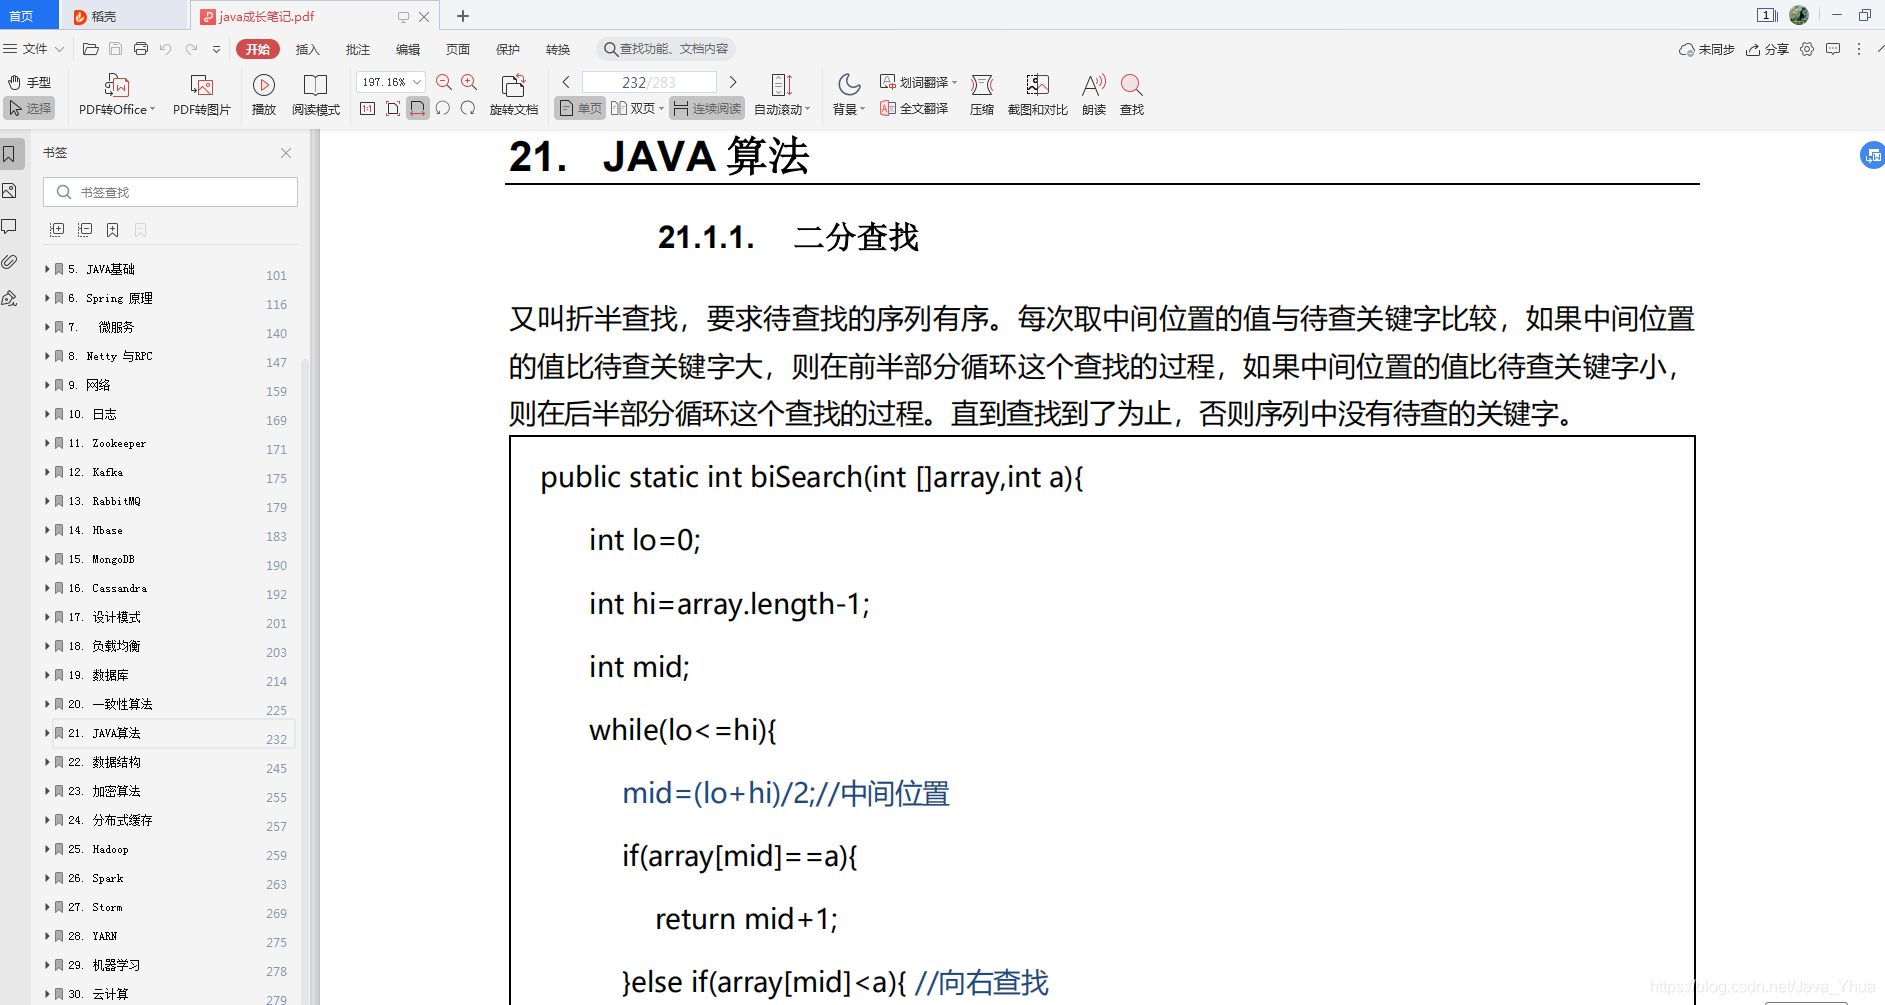Viewport: 1885px width, 1005px height.
Task: Expand the 21. JAVA算法 bookmark
Action: [47, 733]
